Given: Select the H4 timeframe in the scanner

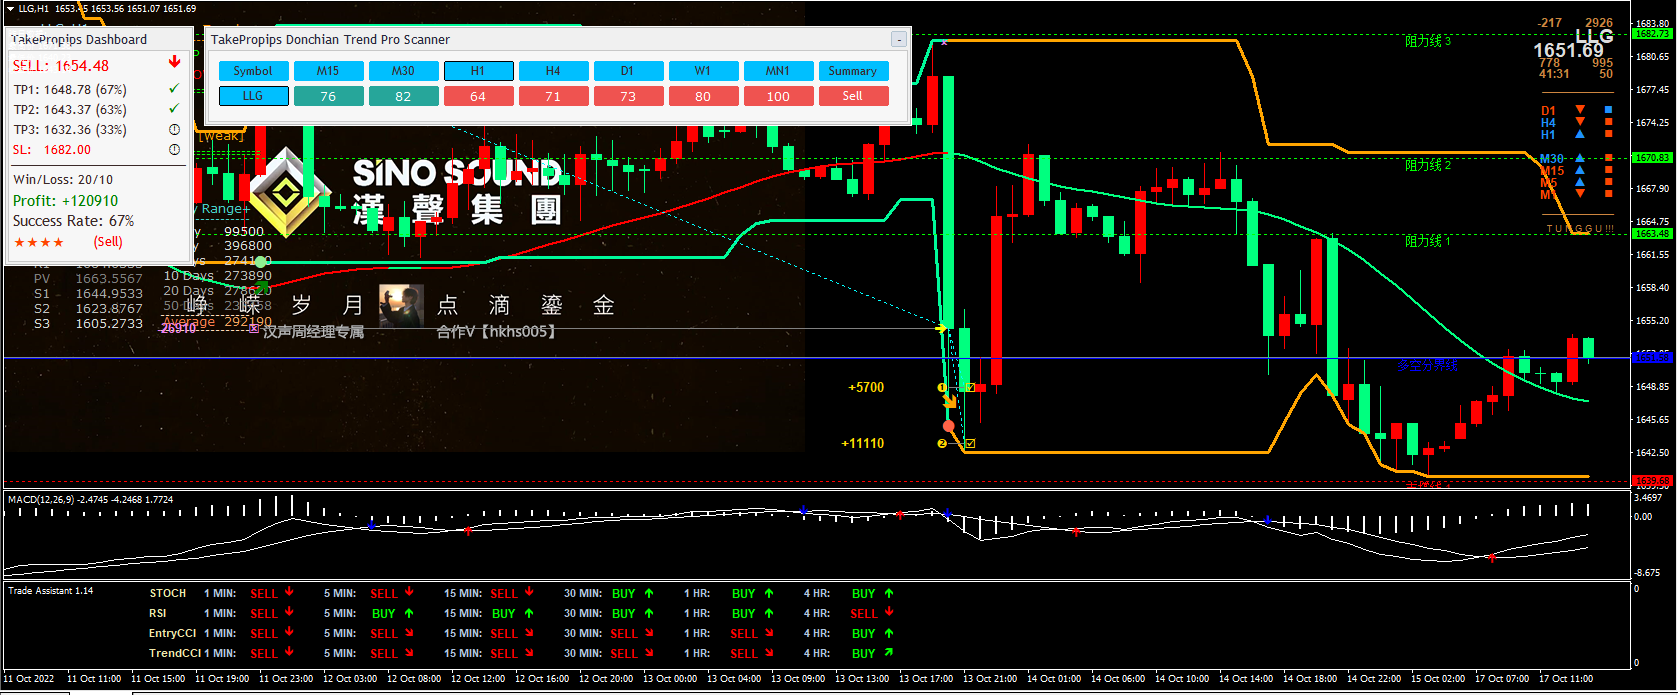Looking at the screenshot, I should 553,71.
